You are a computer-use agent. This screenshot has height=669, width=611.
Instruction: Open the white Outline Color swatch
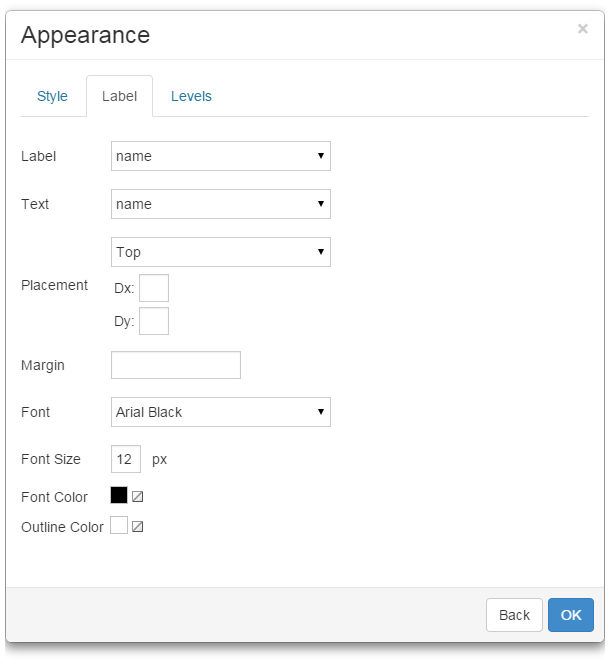pyautogui.click(x=119, y=525)
